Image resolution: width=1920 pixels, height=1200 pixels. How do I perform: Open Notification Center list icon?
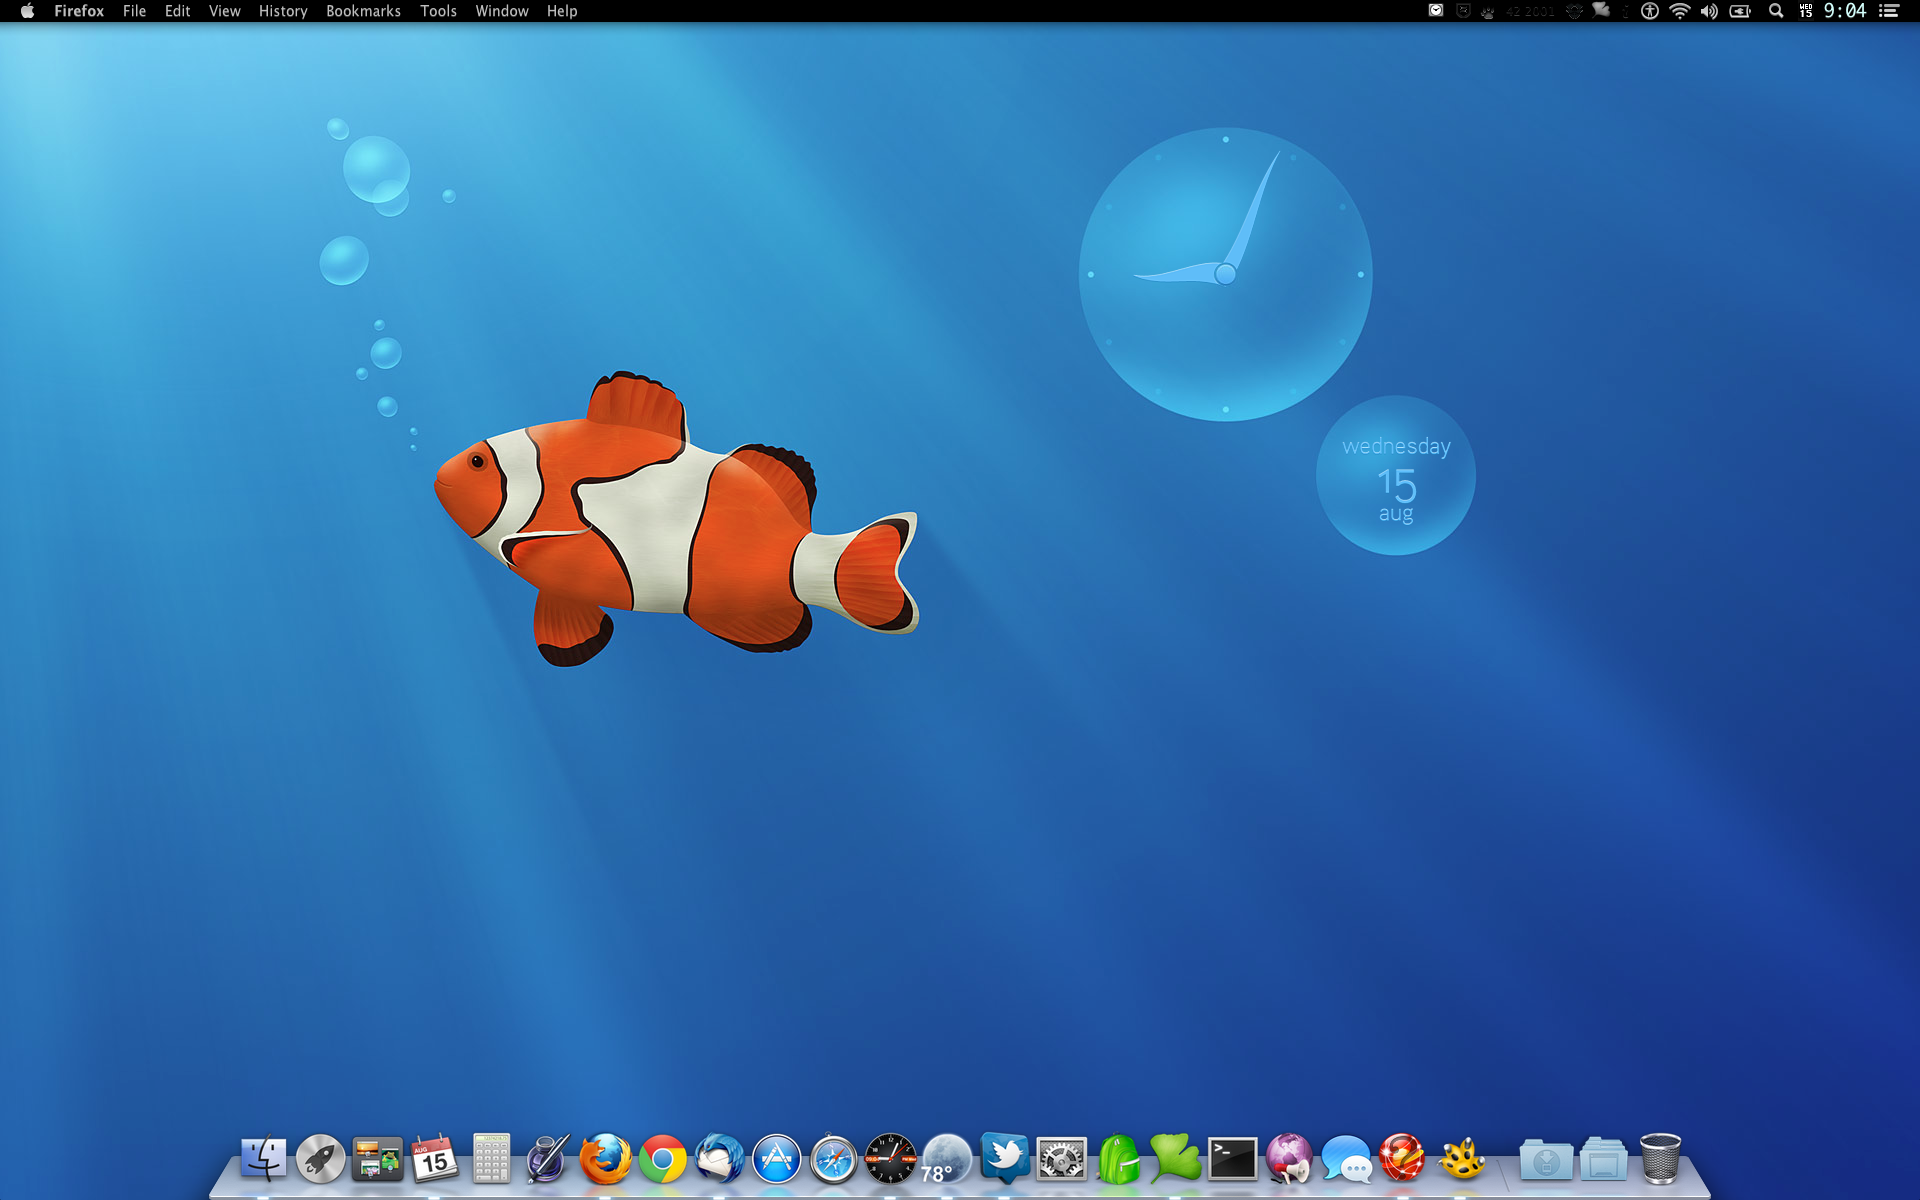click(x=1888, y=11)
